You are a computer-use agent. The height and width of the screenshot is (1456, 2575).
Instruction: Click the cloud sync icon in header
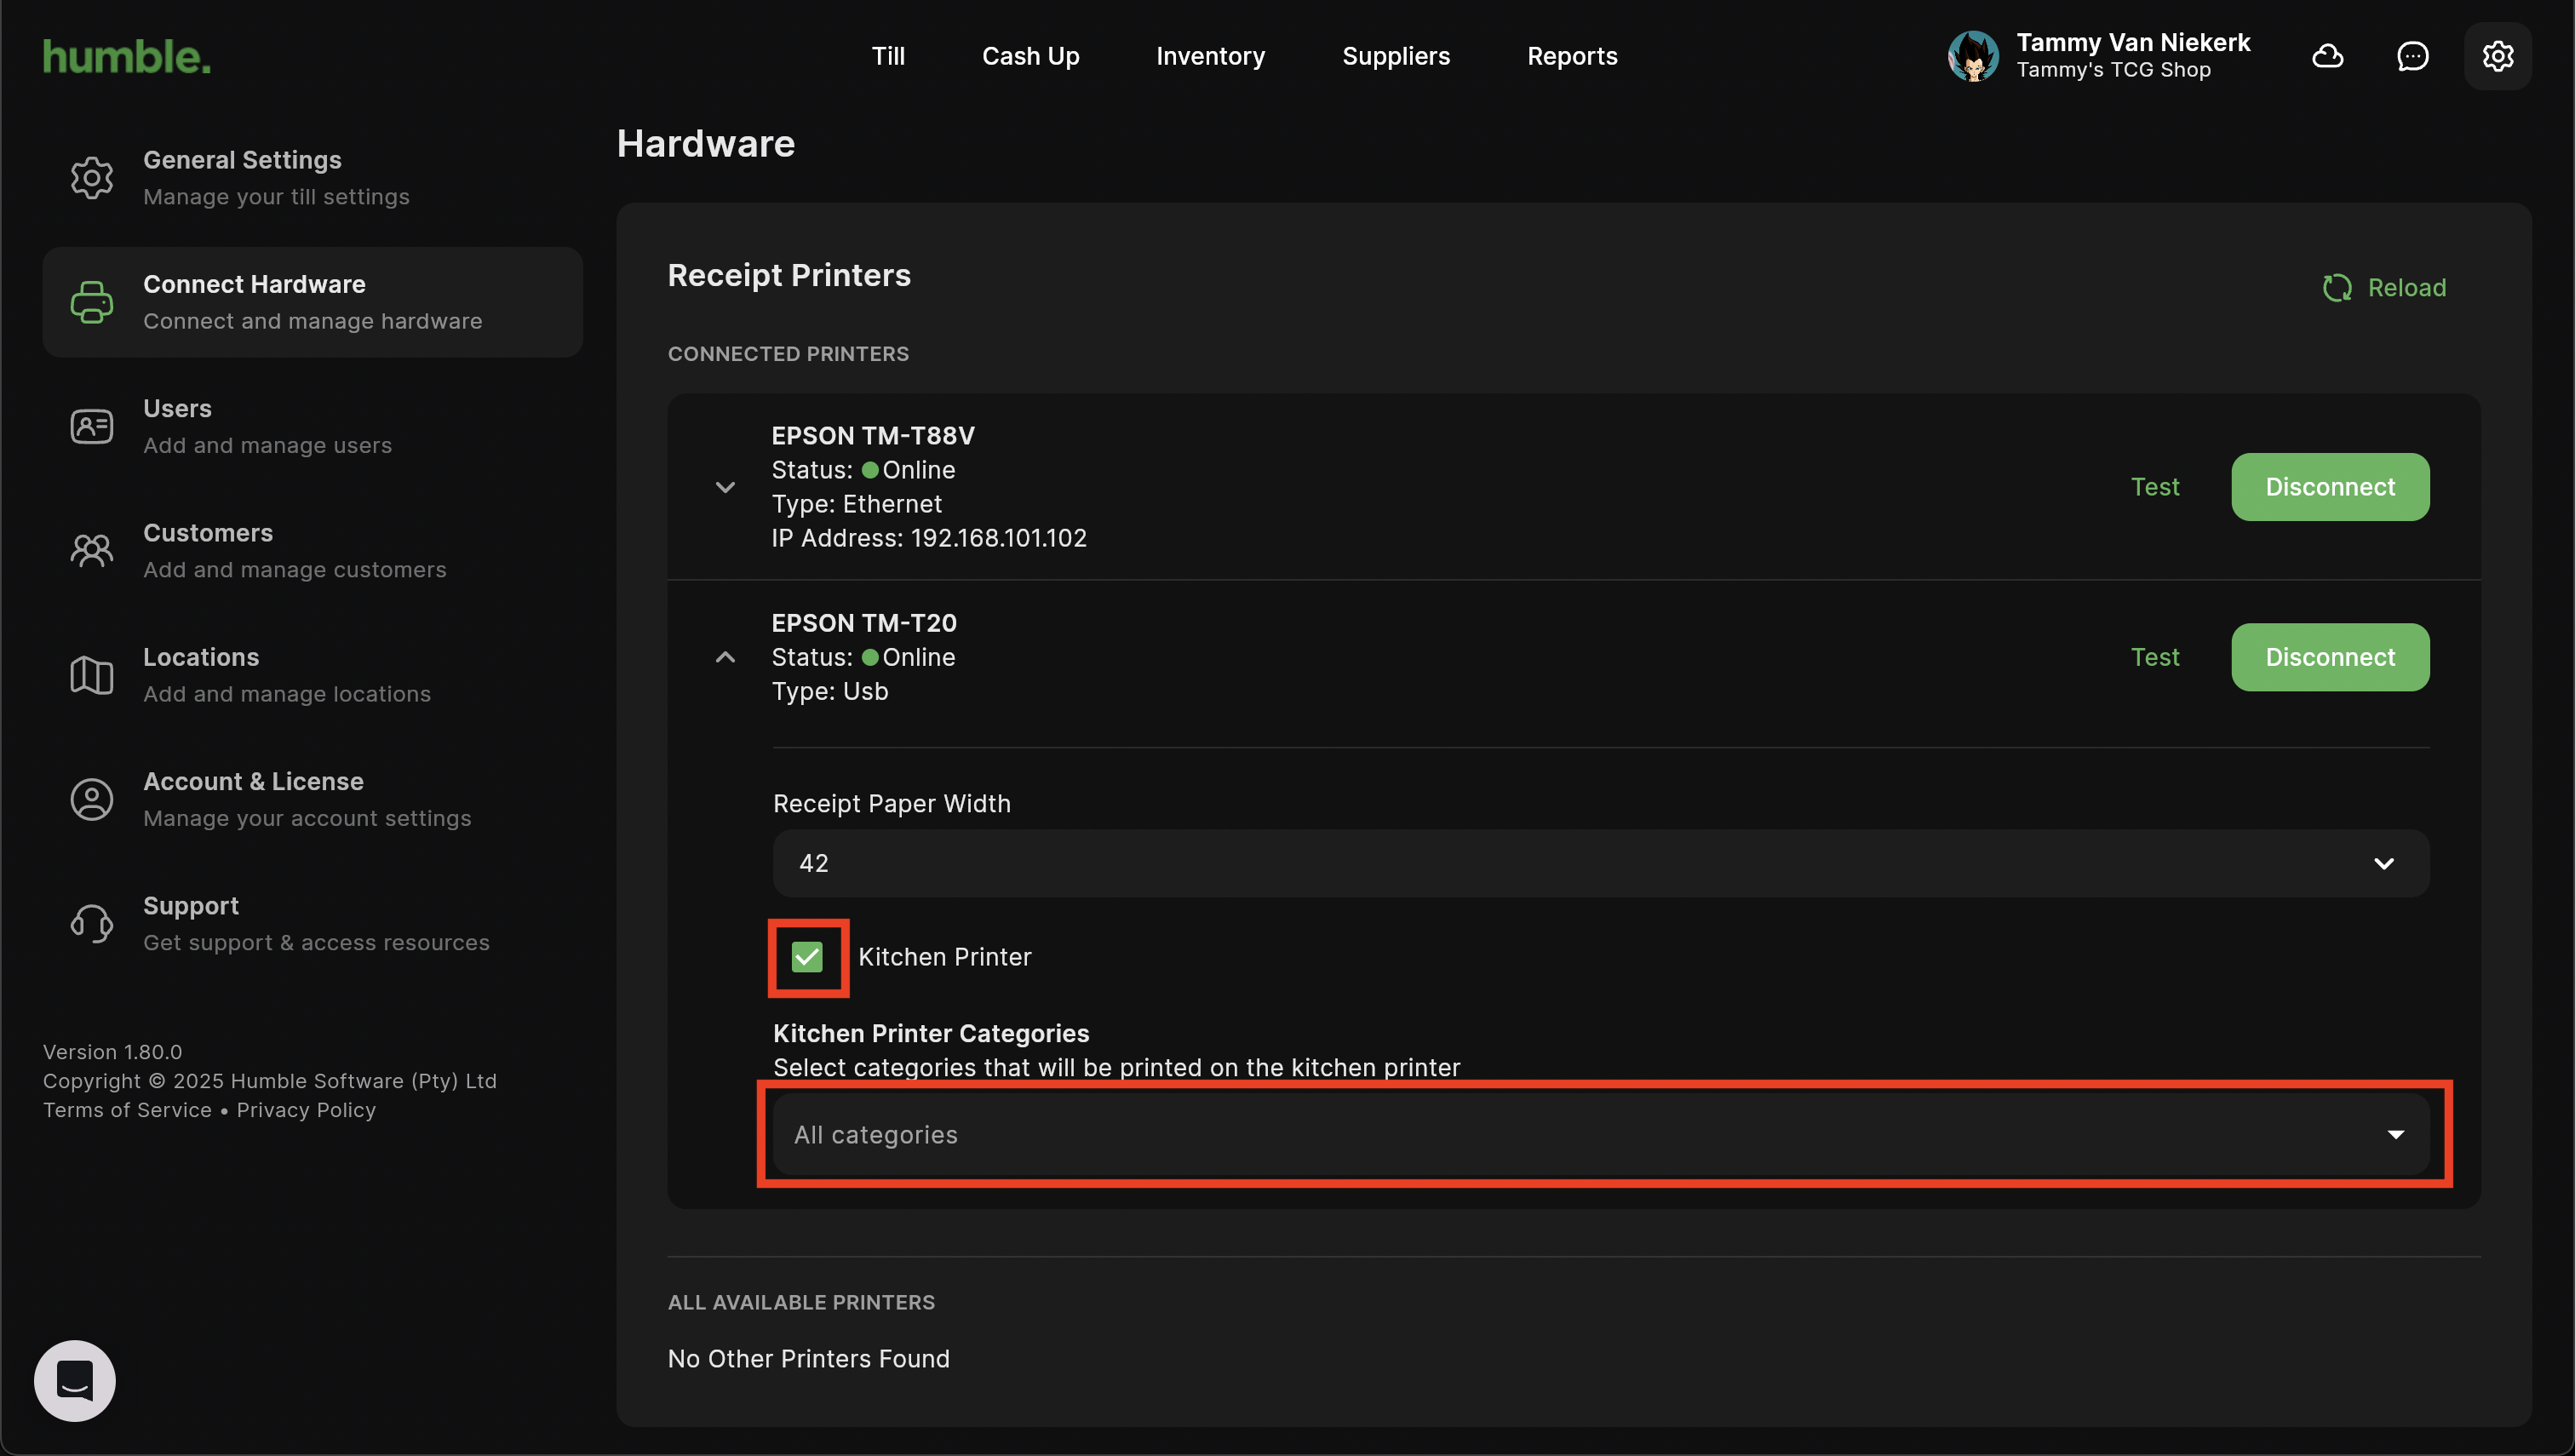coord(2327,56)
